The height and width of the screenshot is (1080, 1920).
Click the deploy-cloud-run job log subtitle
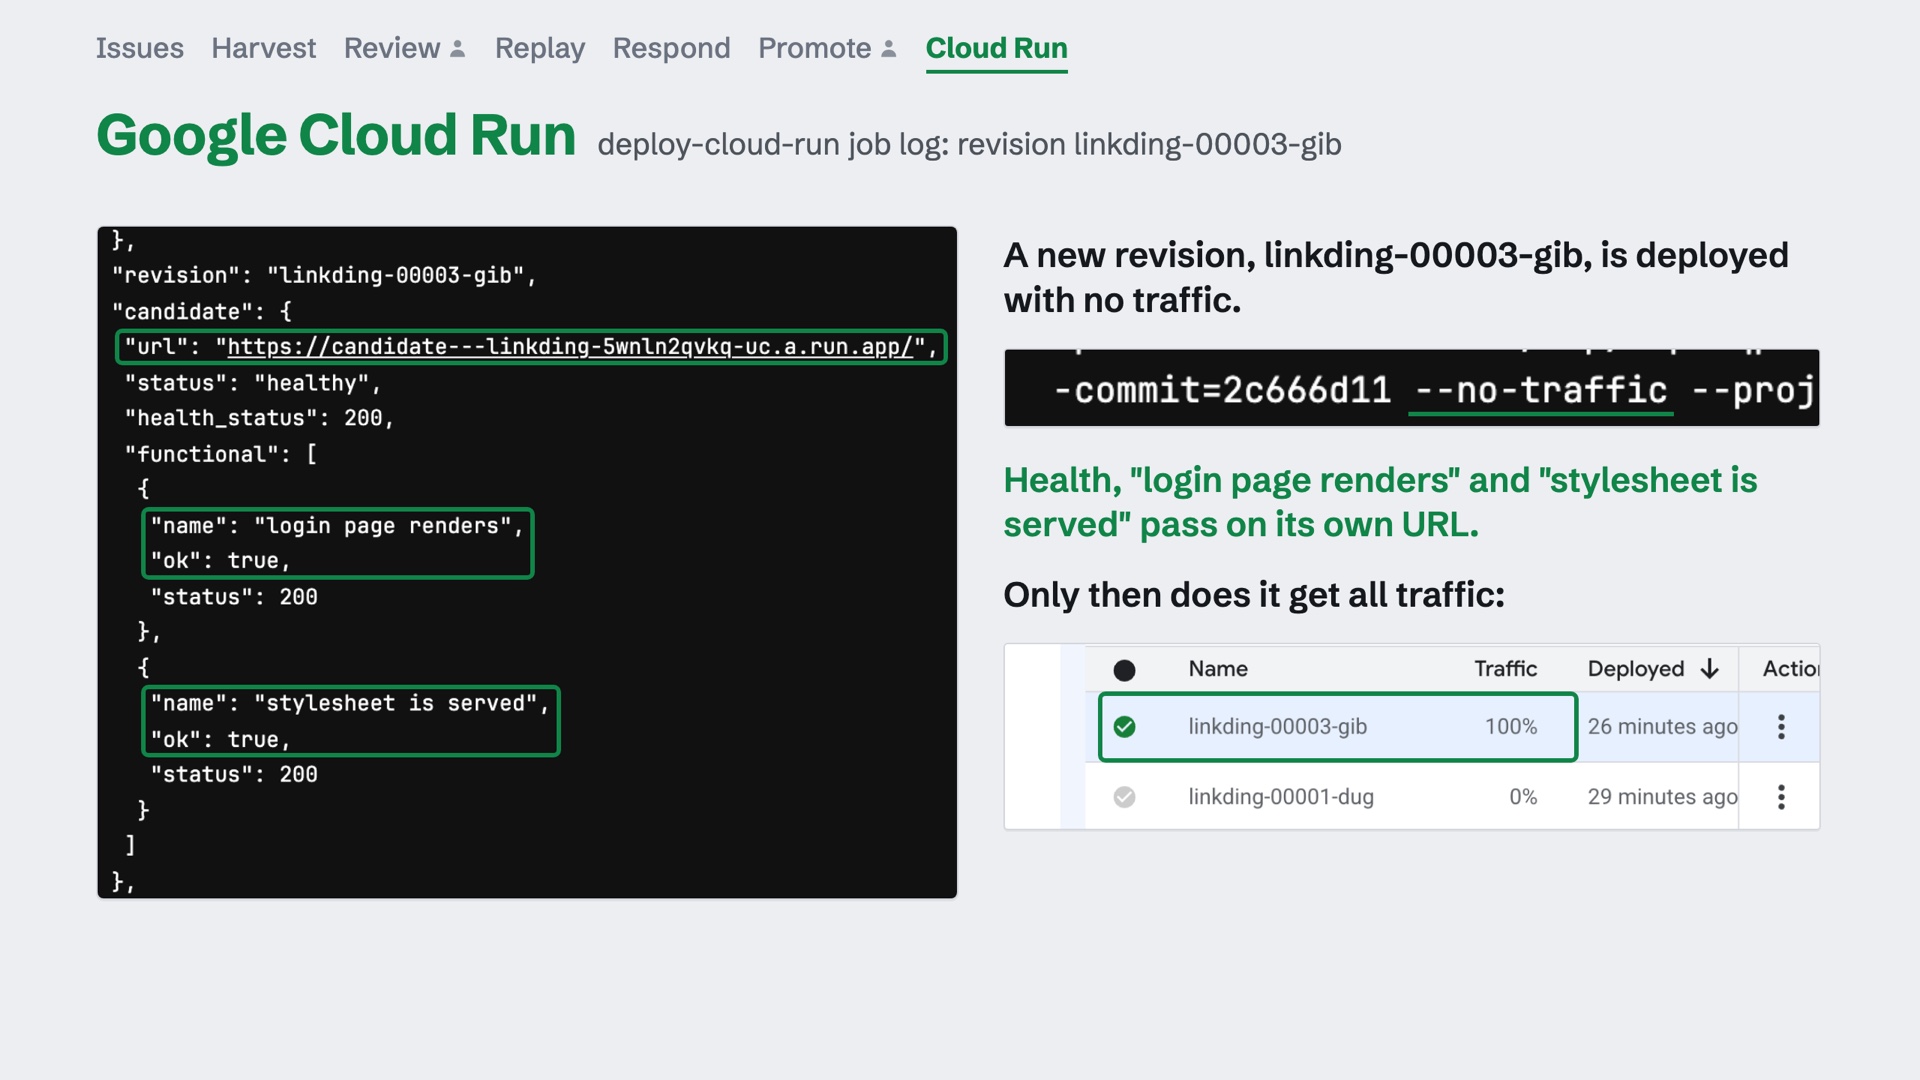point(969,145)
